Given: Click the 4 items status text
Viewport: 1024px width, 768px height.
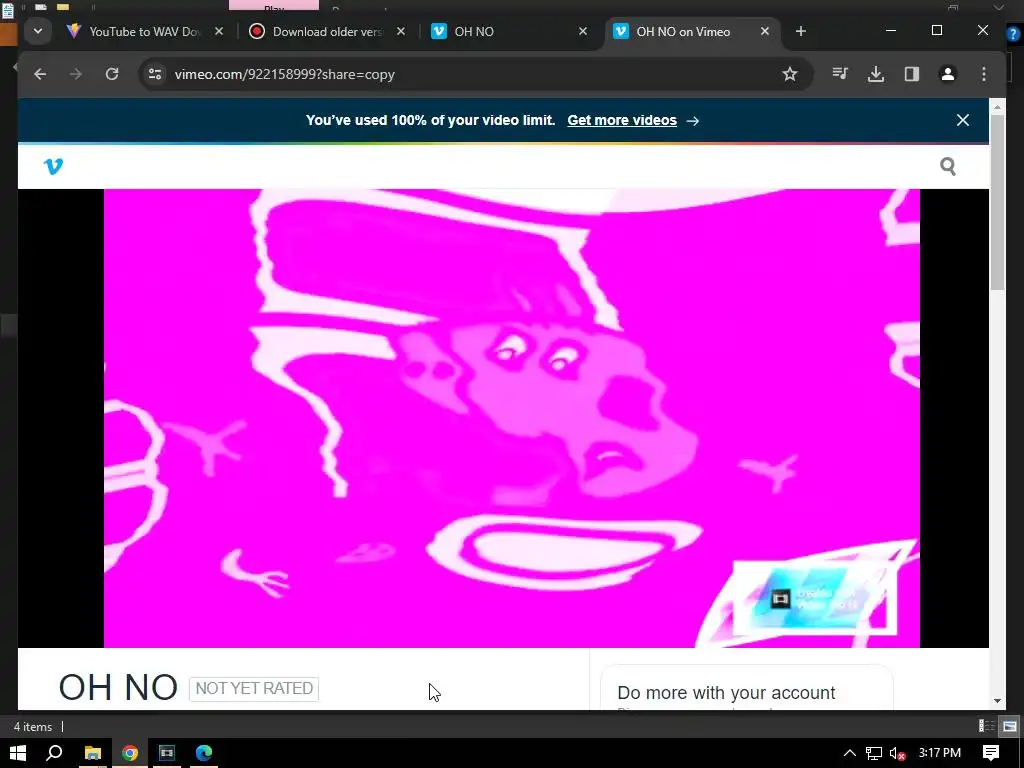Looking at the screenshot, I should tap(33, 726).
